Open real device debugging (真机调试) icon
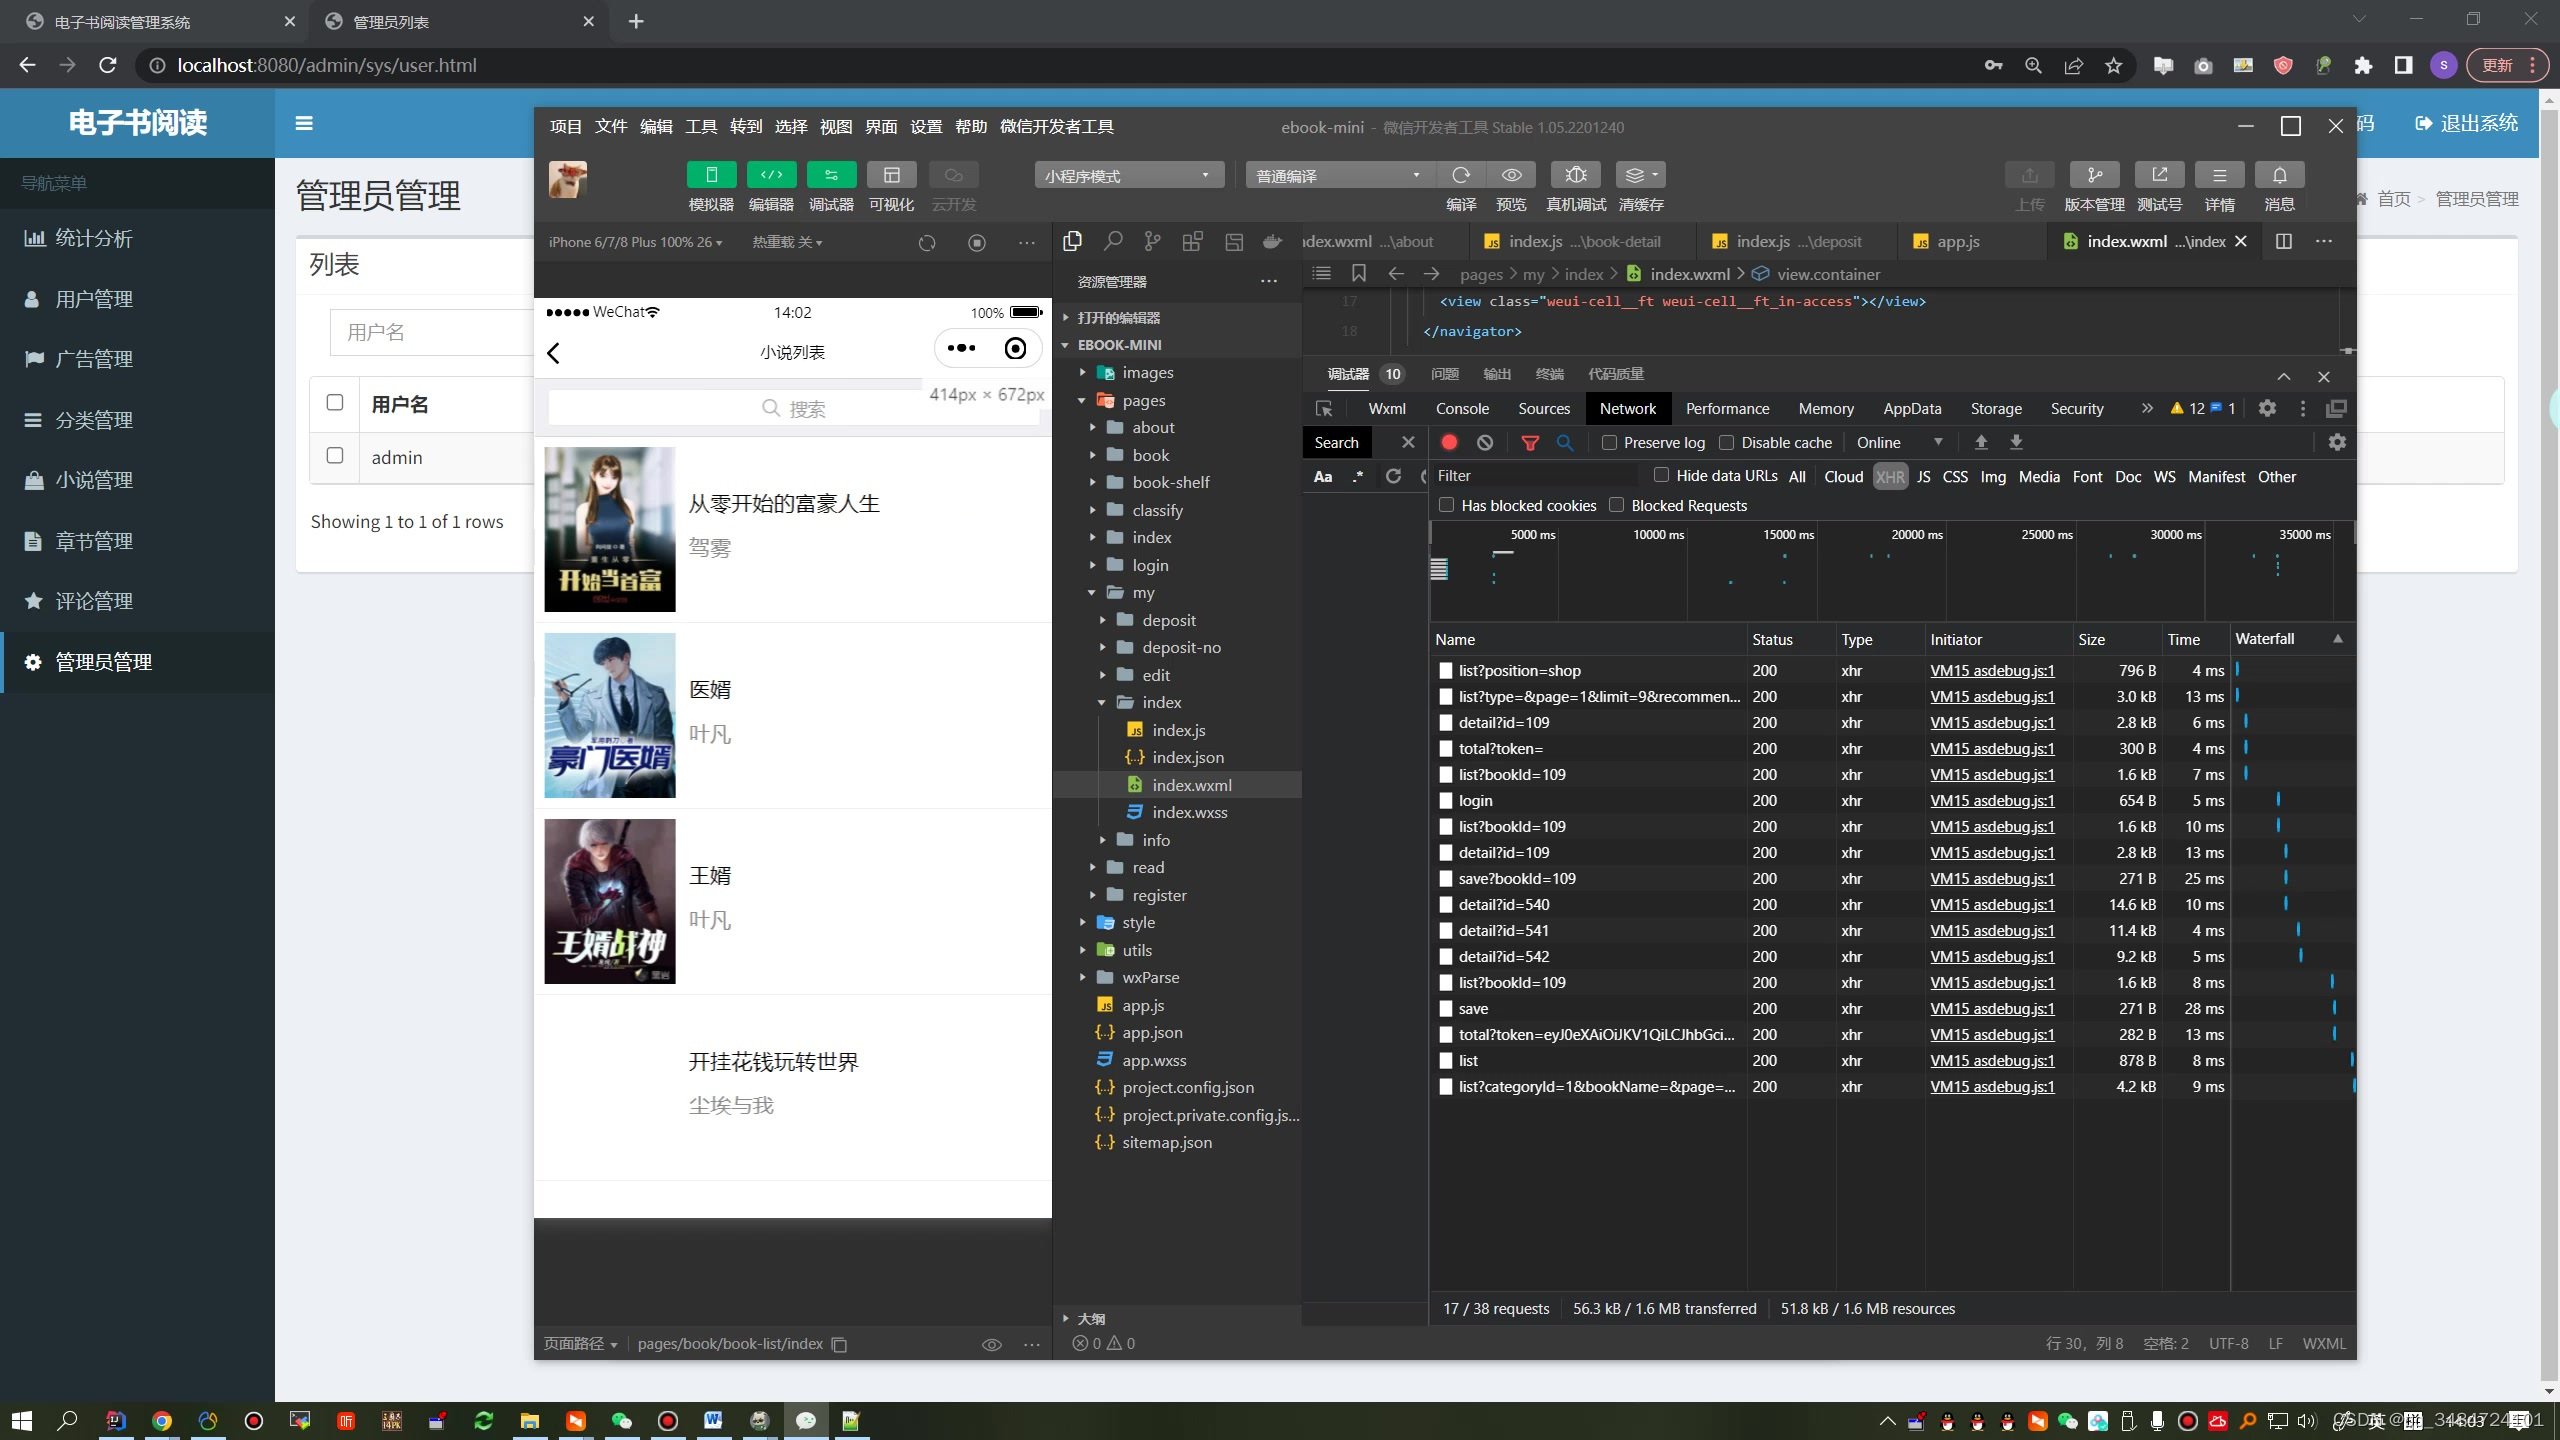The width and height of the screenshot is (2560, 1440). click(x=1575, y=175)
